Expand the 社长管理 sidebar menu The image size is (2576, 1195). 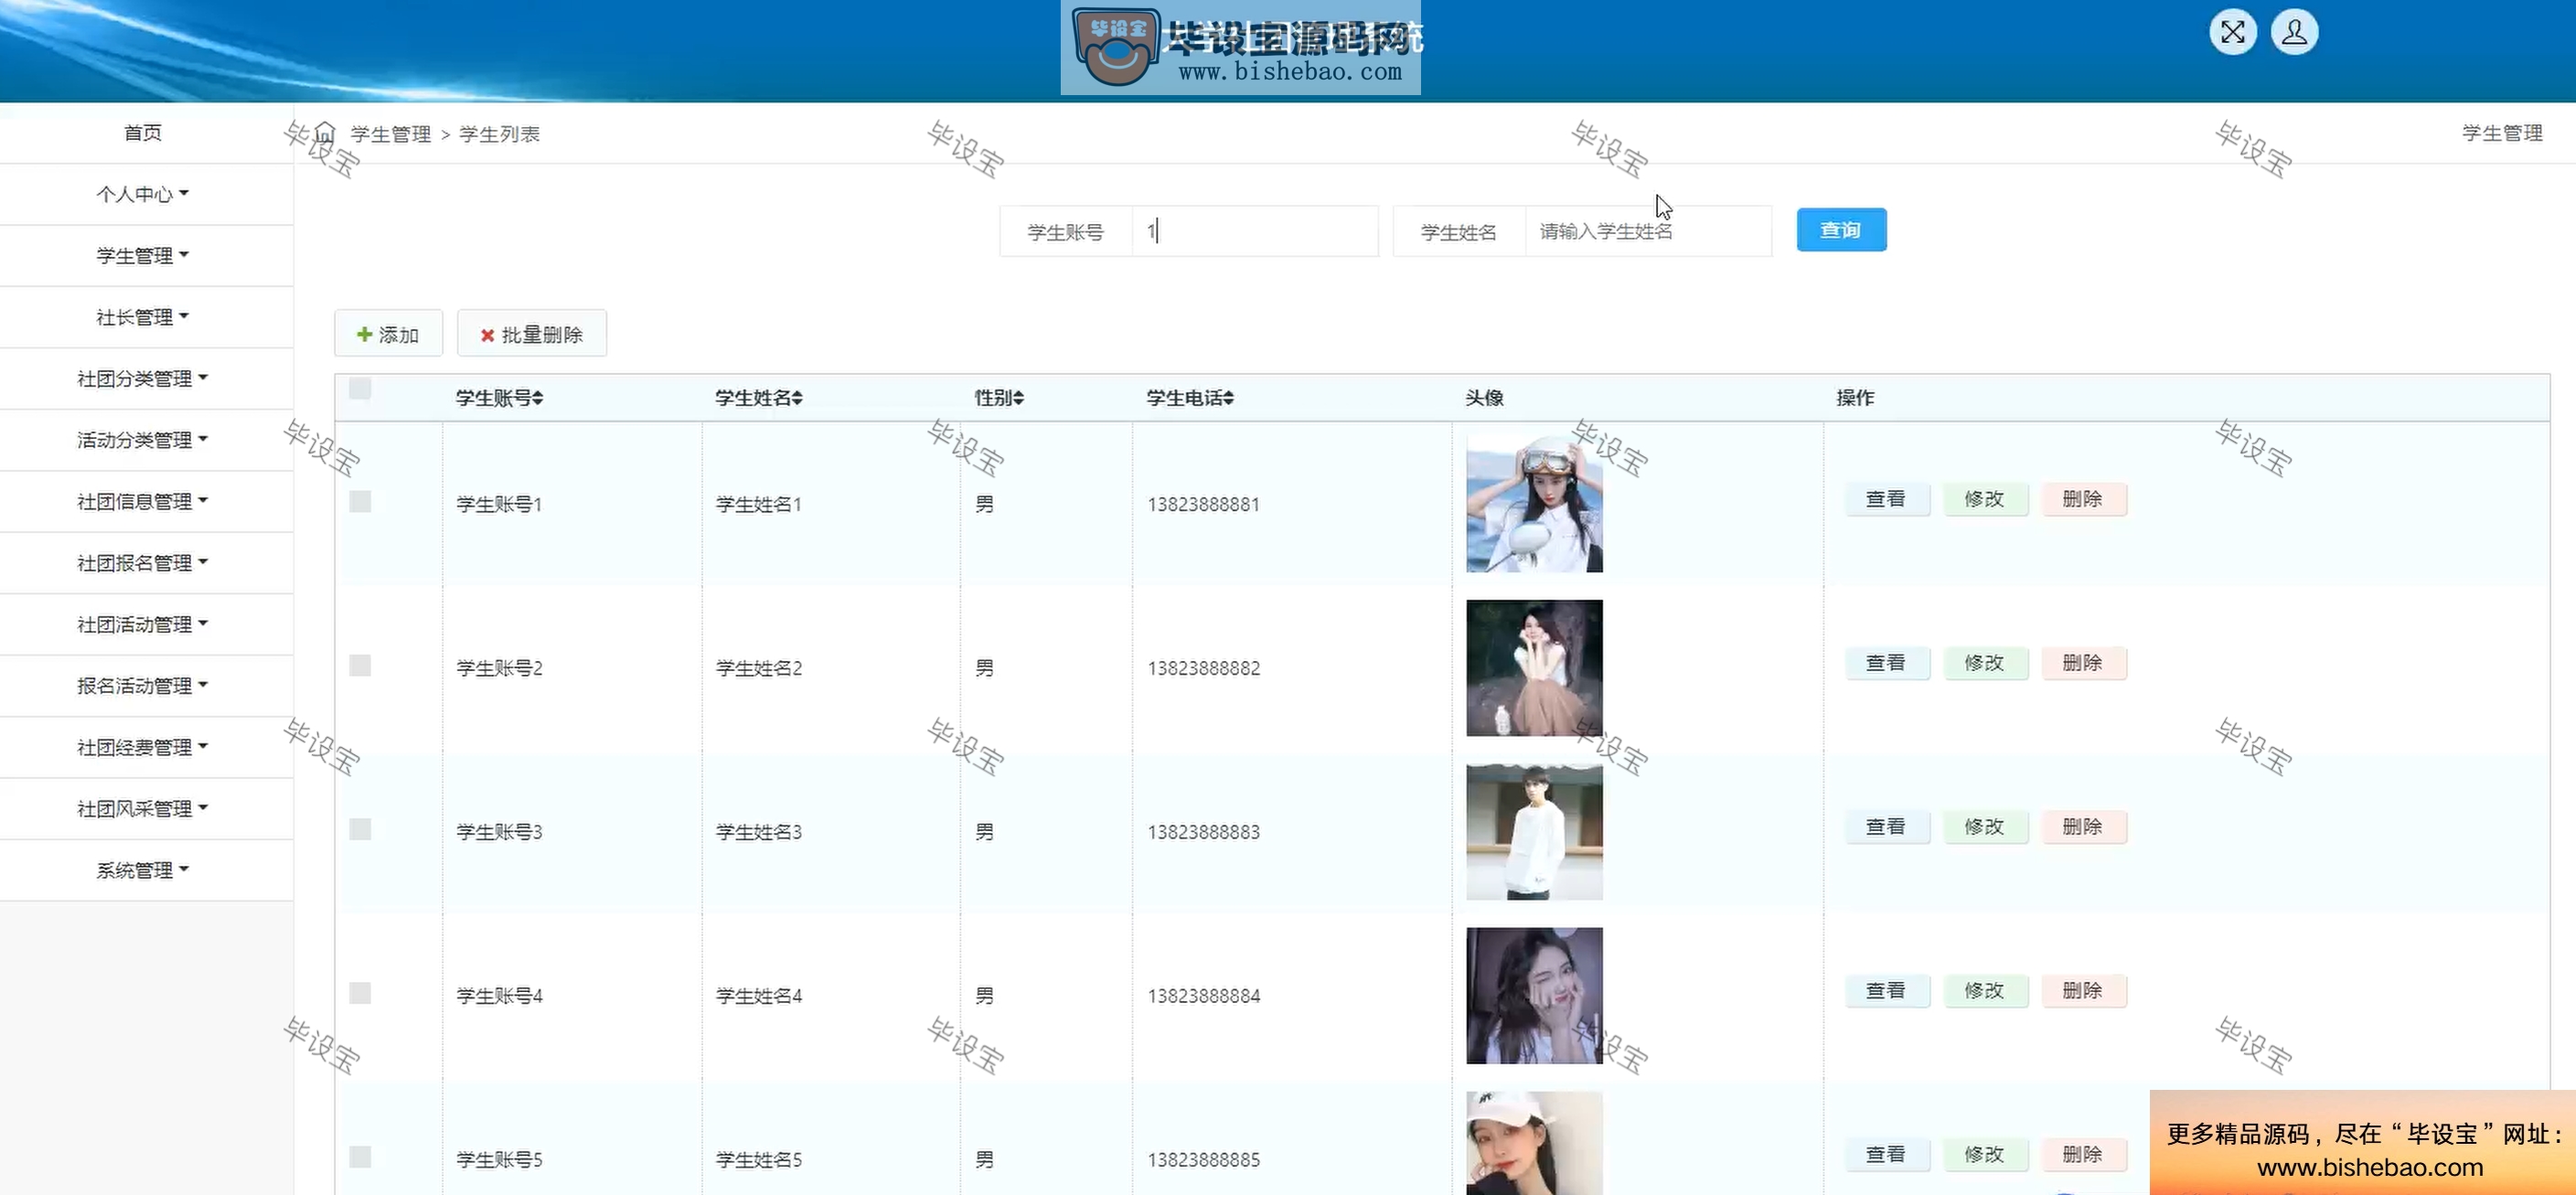tap(146, 317)
